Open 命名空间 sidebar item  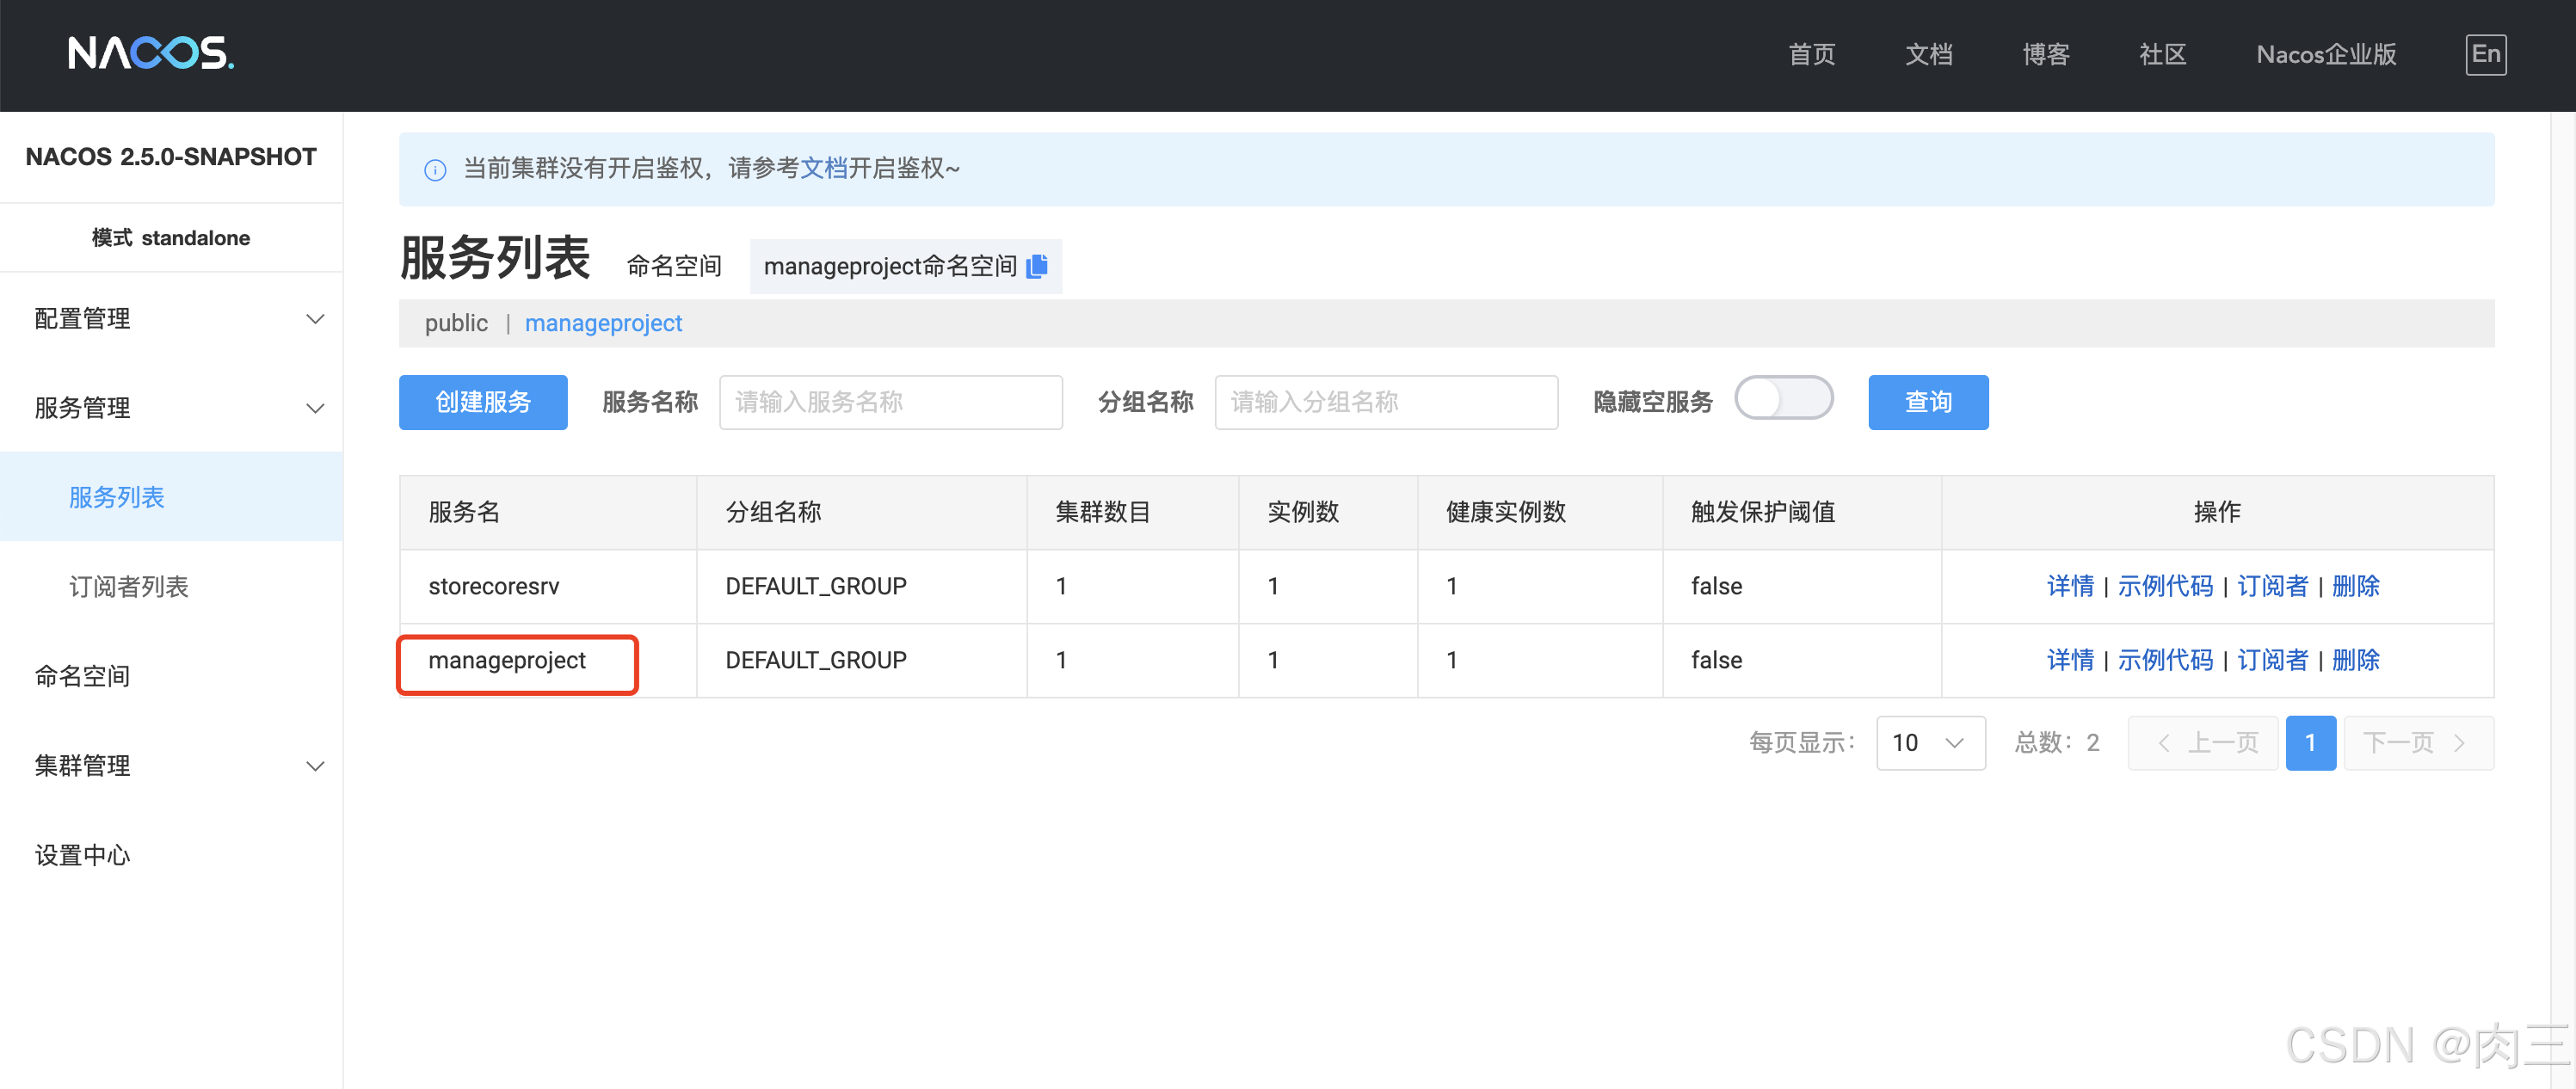pos(82,676)
